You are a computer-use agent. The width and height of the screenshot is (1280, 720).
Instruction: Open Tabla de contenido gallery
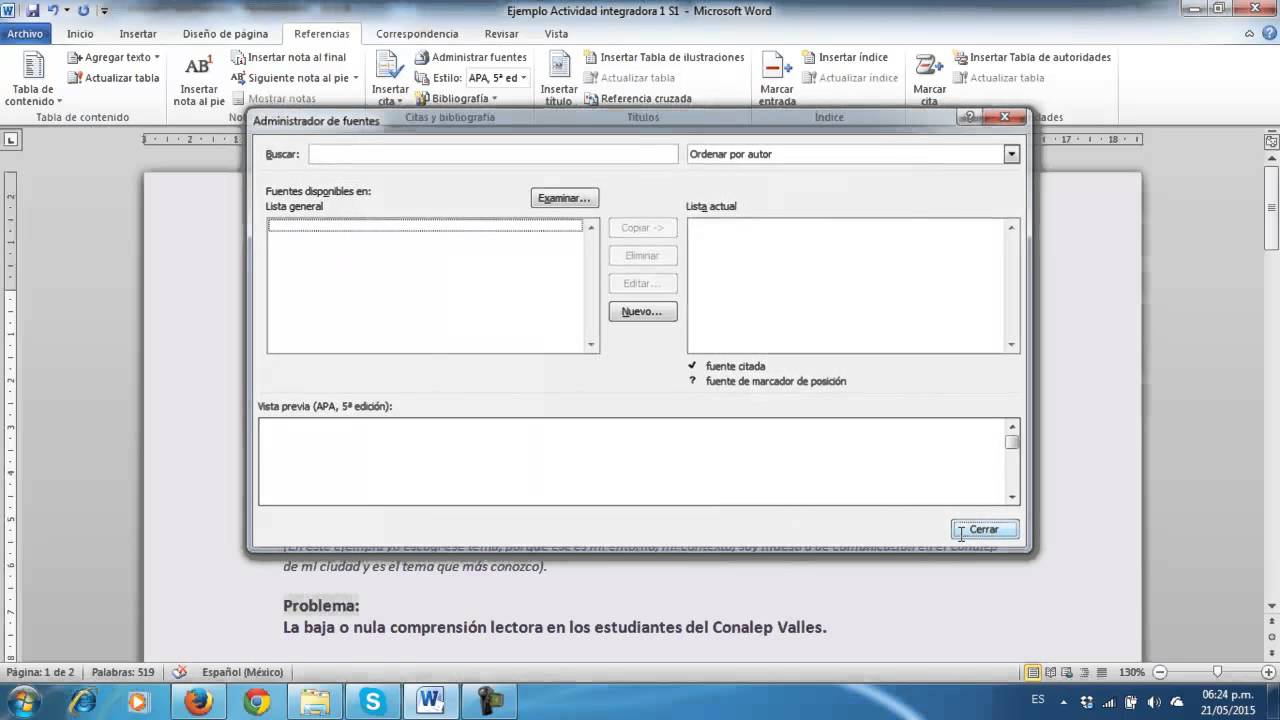[33, 80]
